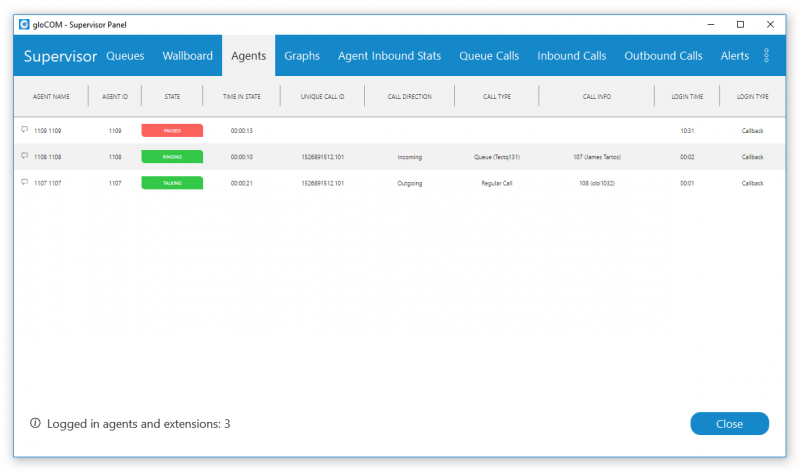
Task: Click the Regular Call type cell
Action: pyautogui.click(x=497, y=183)
